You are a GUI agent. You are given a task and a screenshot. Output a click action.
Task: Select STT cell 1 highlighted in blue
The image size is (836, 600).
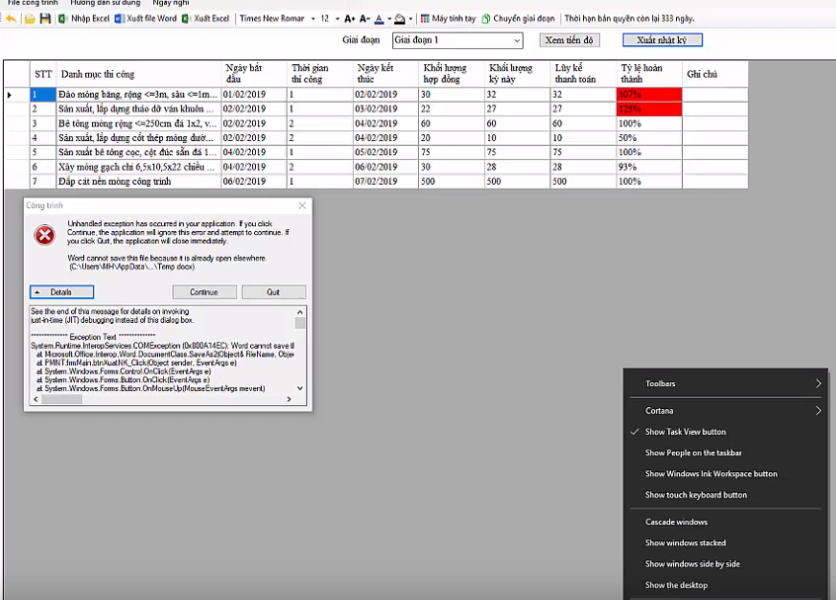[x=43, y=95]
